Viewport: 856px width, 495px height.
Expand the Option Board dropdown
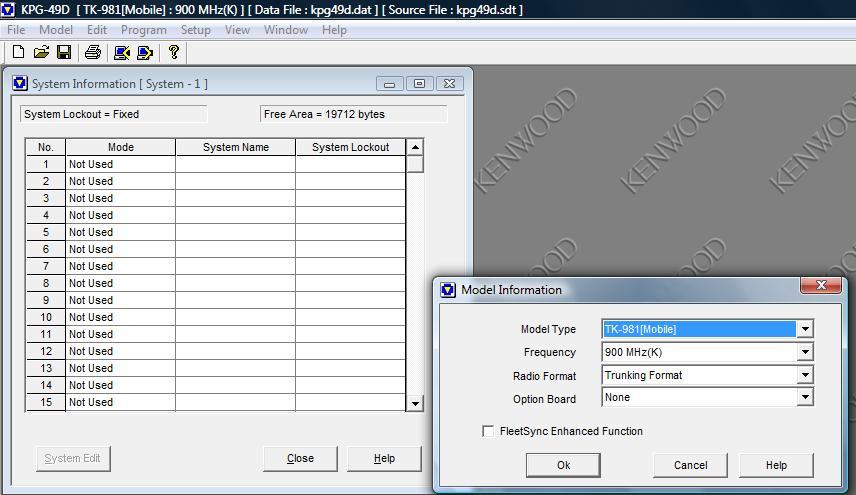coord(805,397)
